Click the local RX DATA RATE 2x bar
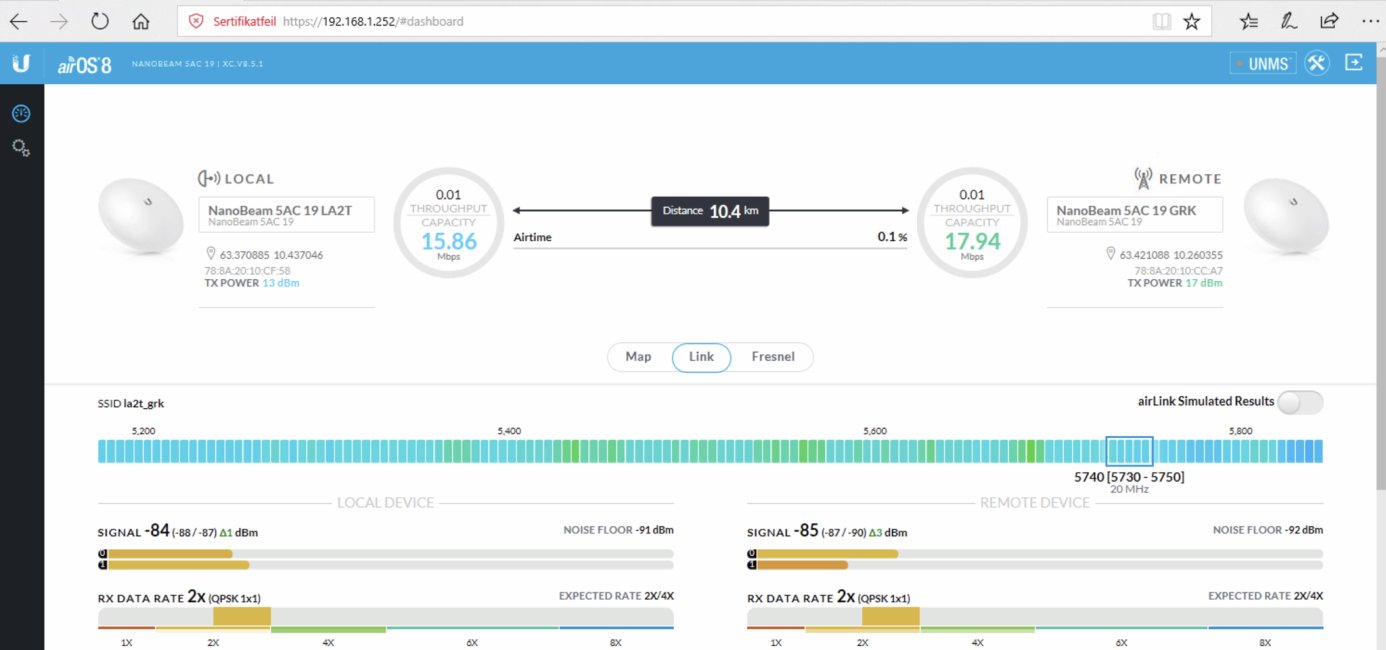The height and width of the screenshot is (650, 1386). coord(386,618)
